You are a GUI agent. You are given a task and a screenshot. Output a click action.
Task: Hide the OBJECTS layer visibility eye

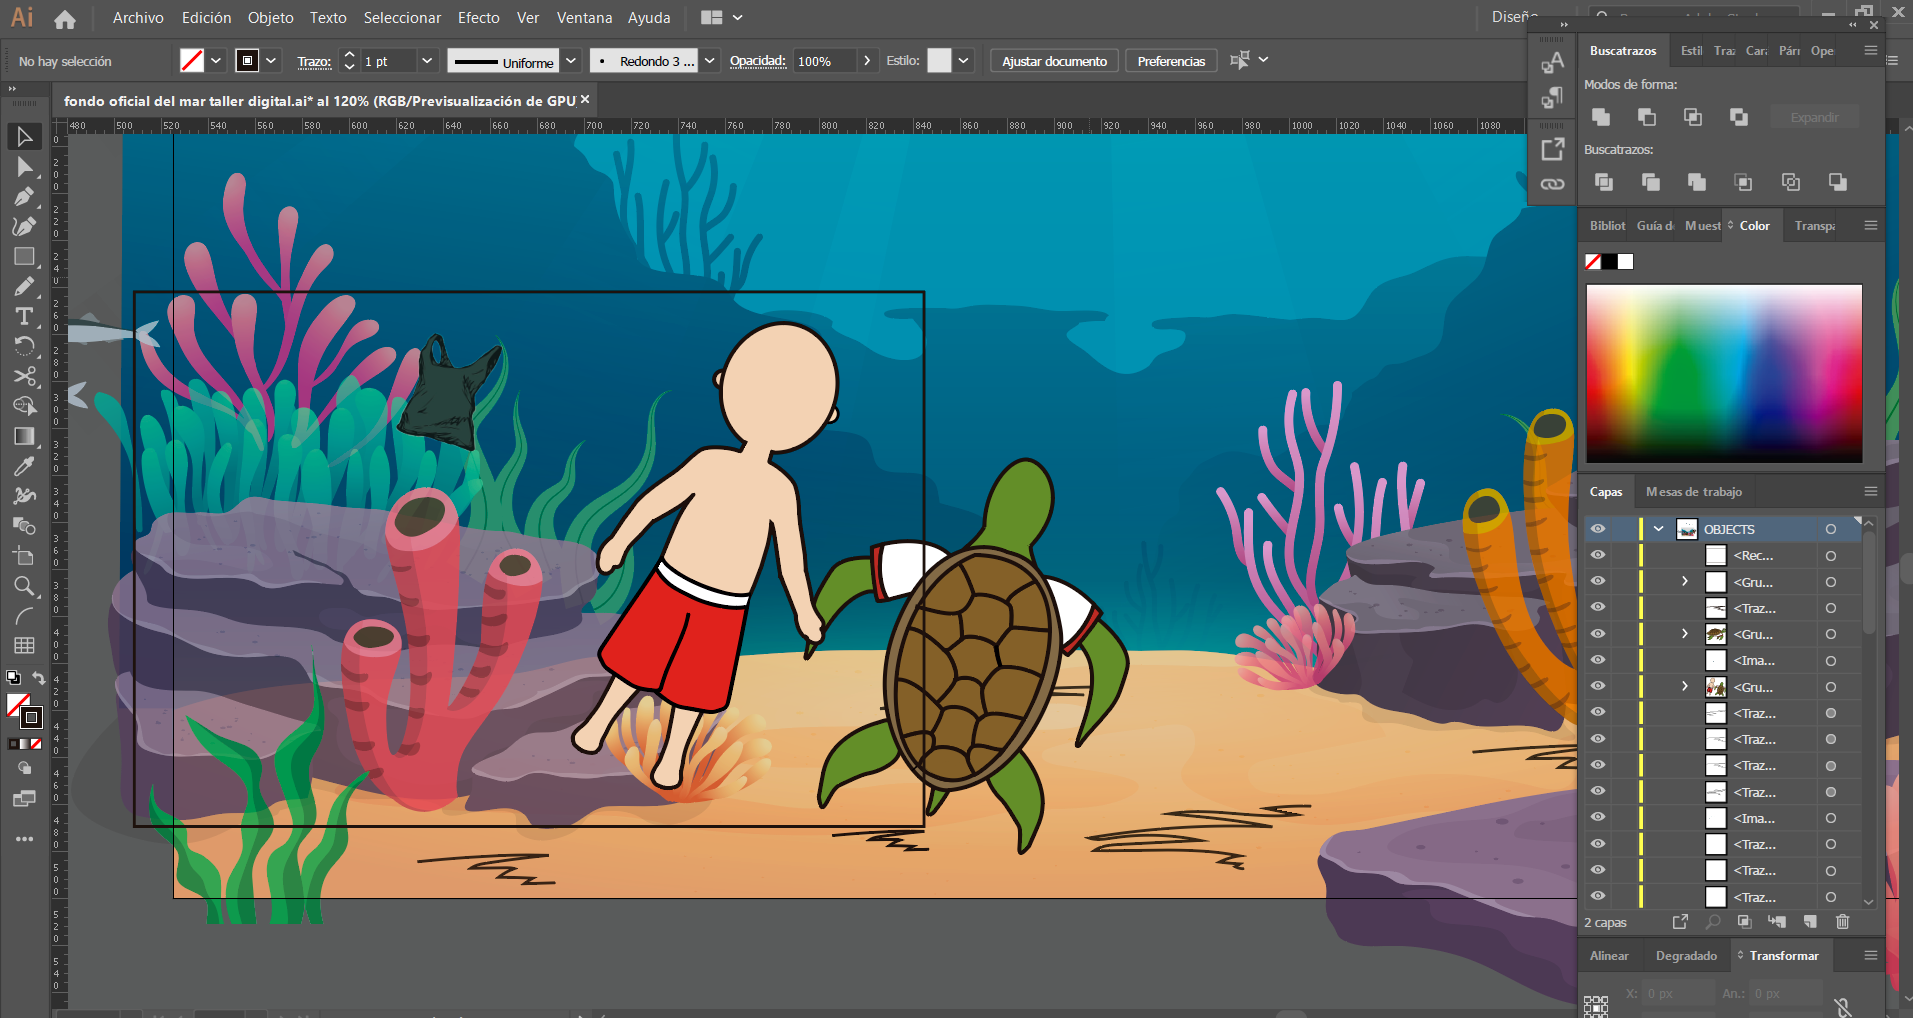tap(1598, 529)
